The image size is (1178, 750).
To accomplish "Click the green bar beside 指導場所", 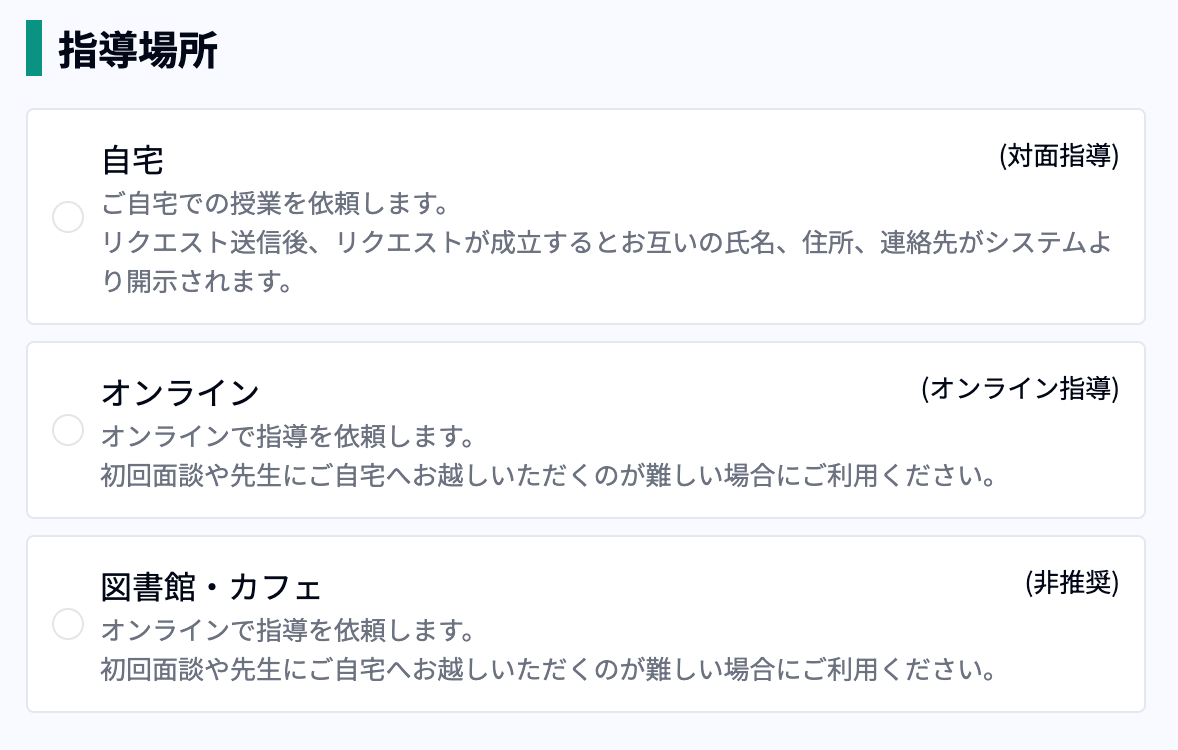I will click(34, 49).
